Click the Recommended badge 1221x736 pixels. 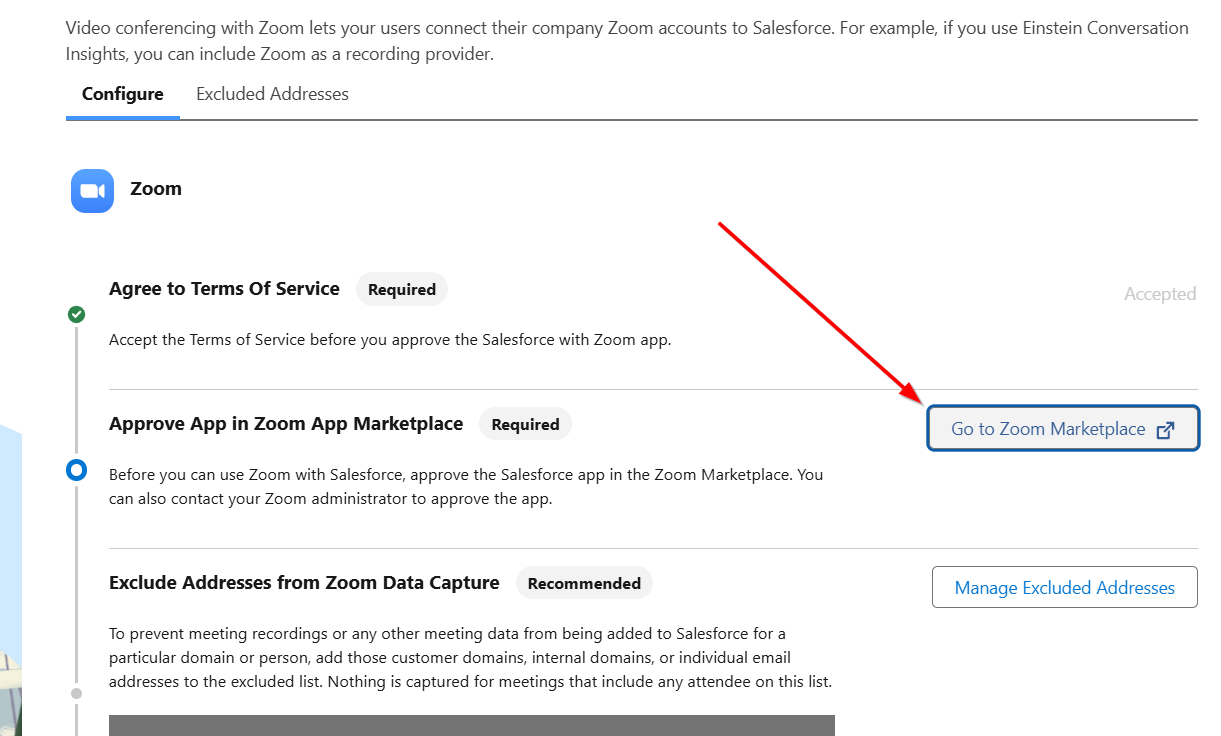pyautogui.click(x=584, y=583)
